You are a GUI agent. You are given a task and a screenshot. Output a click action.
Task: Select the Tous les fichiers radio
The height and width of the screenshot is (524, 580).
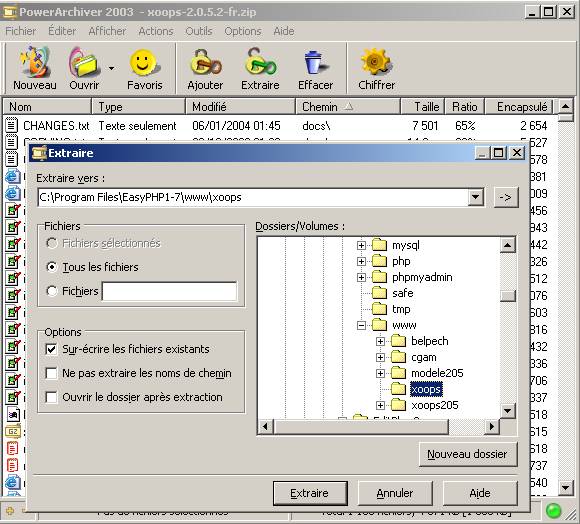tap(52, 267)
